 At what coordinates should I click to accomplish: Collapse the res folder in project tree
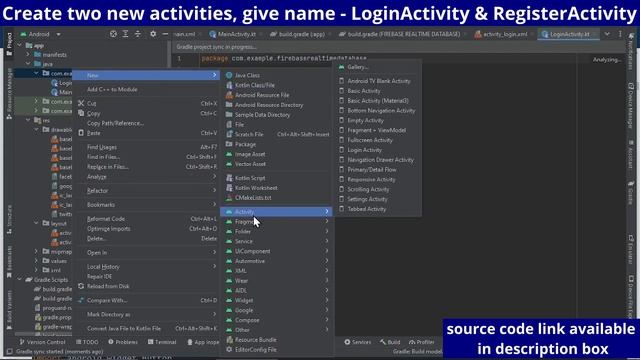click(x=28, y=120)
